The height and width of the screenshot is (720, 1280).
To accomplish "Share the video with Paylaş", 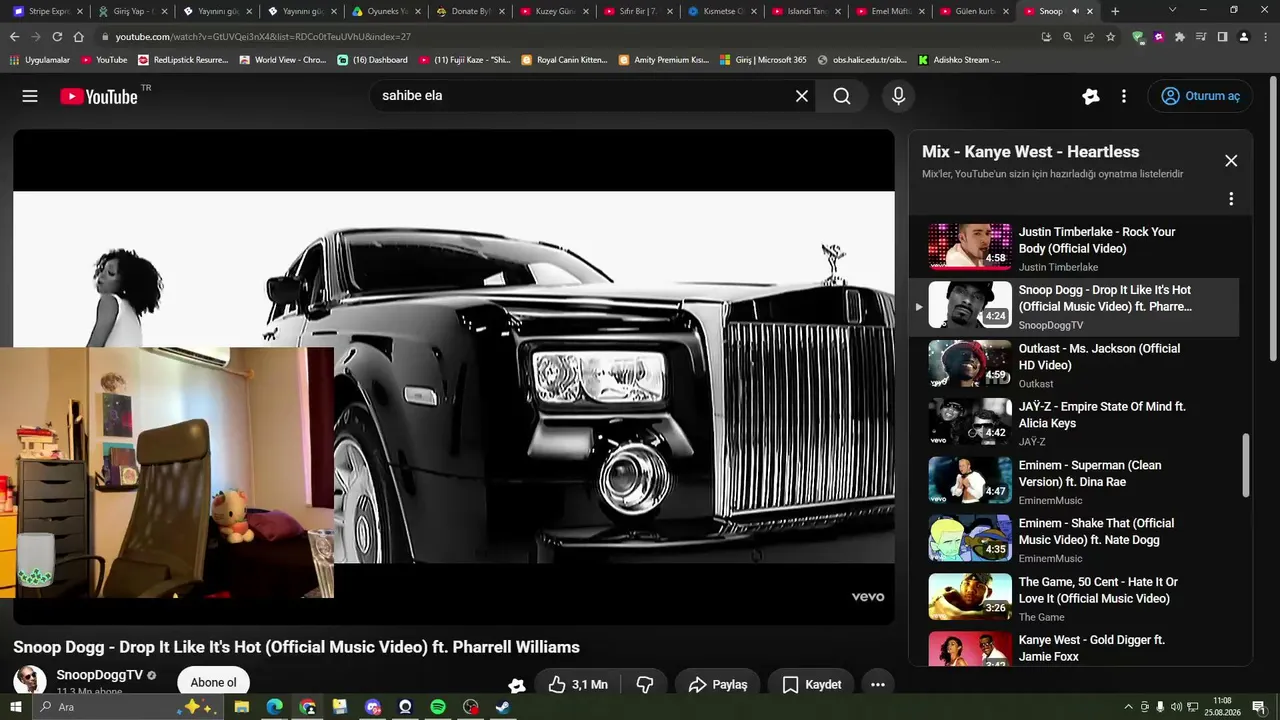I will click(717, 685).
